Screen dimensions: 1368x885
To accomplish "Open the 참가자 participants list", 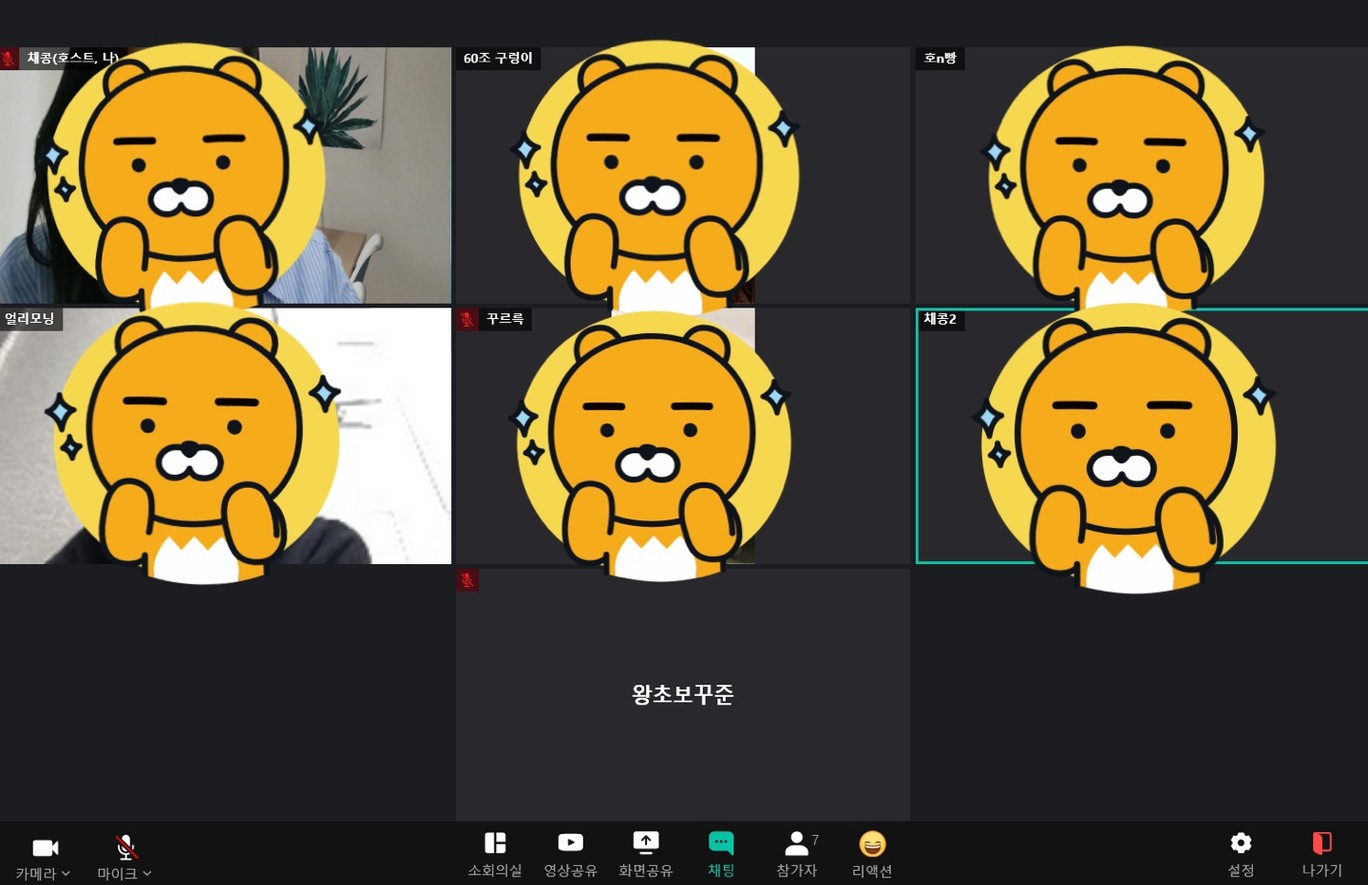I will coord(797,855).
